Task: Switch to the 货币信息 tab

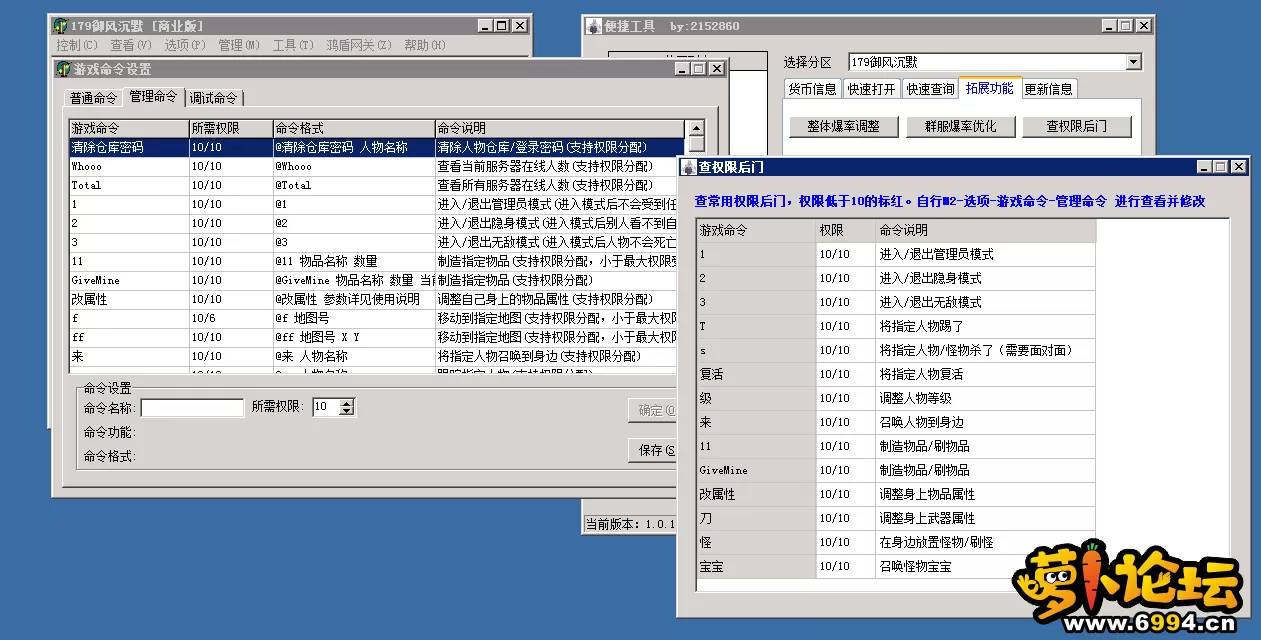Action: tap(813, 89)
